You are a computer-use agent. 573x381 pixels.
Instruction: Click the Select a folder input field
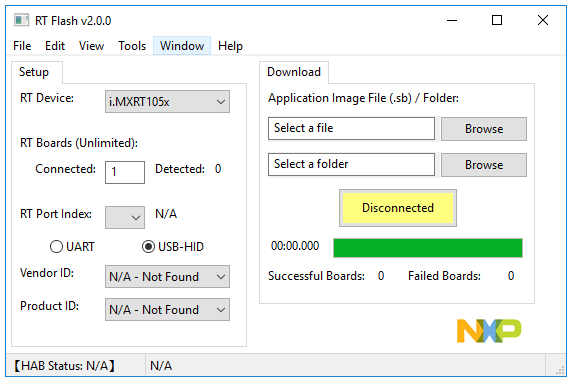(x=351, y=164)
